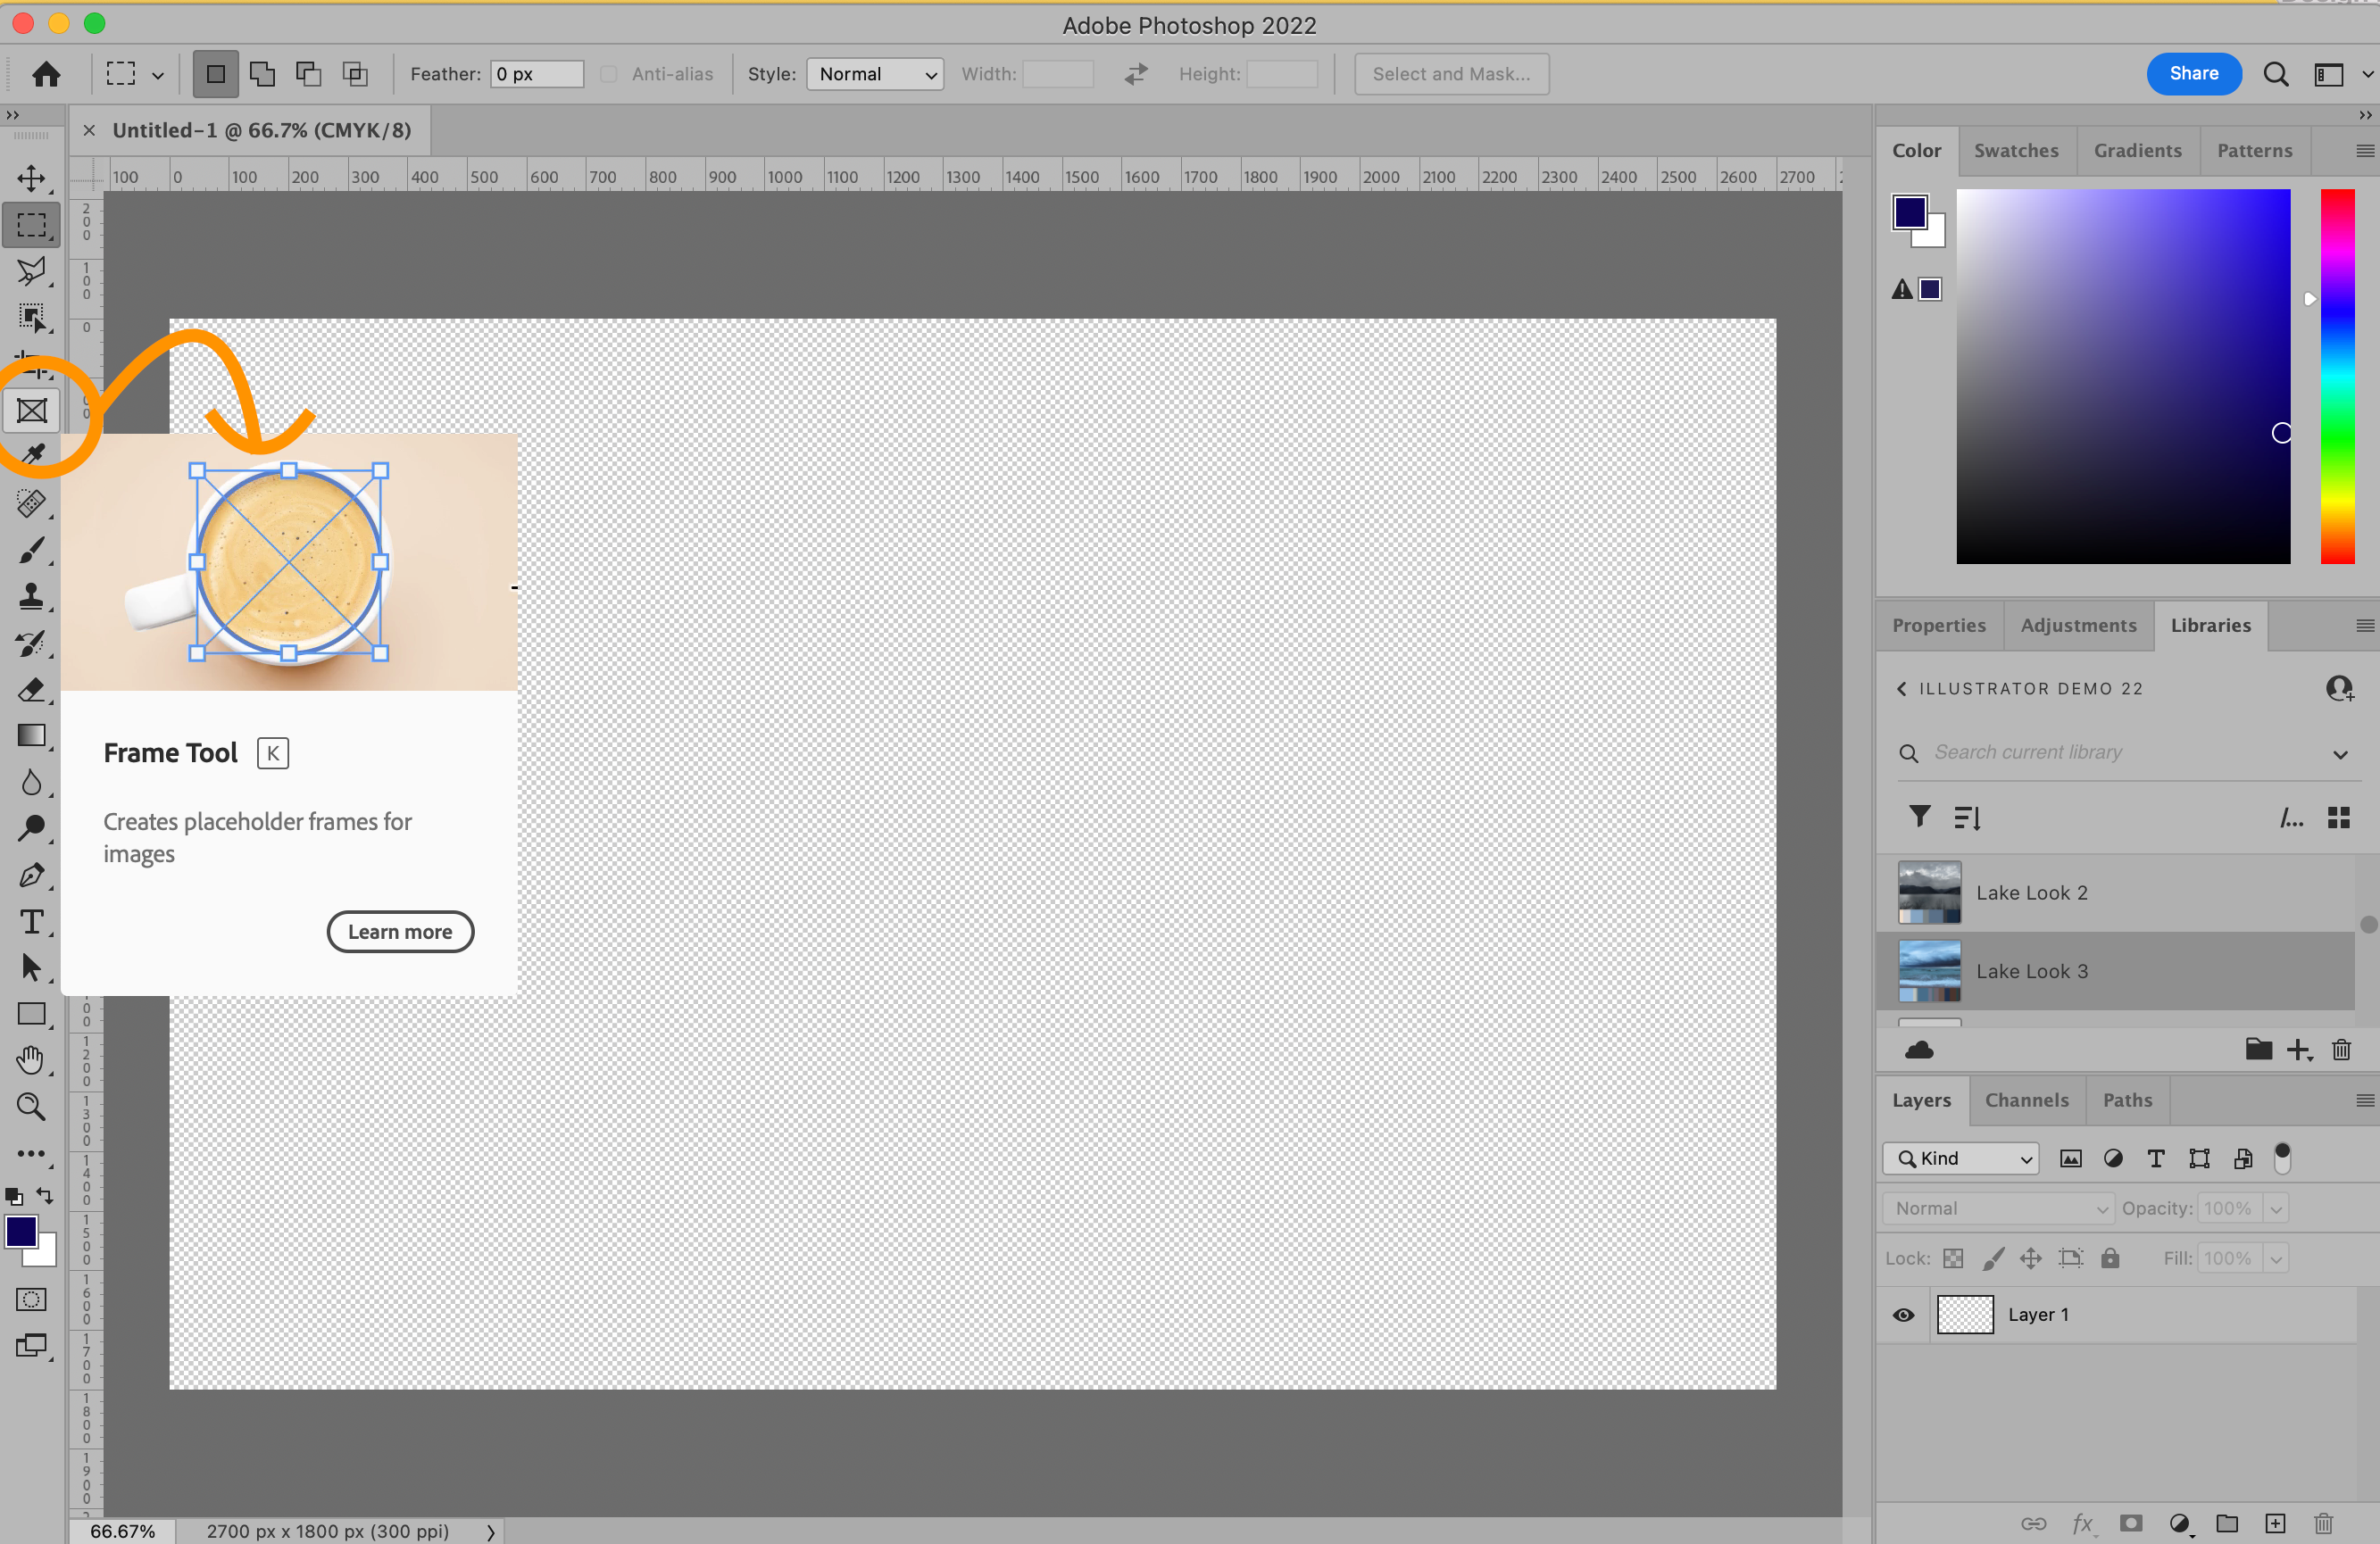
Task: Click Learn more in Frame Tool tooltip
Action: pyautogui.click(x=400, y=932)
